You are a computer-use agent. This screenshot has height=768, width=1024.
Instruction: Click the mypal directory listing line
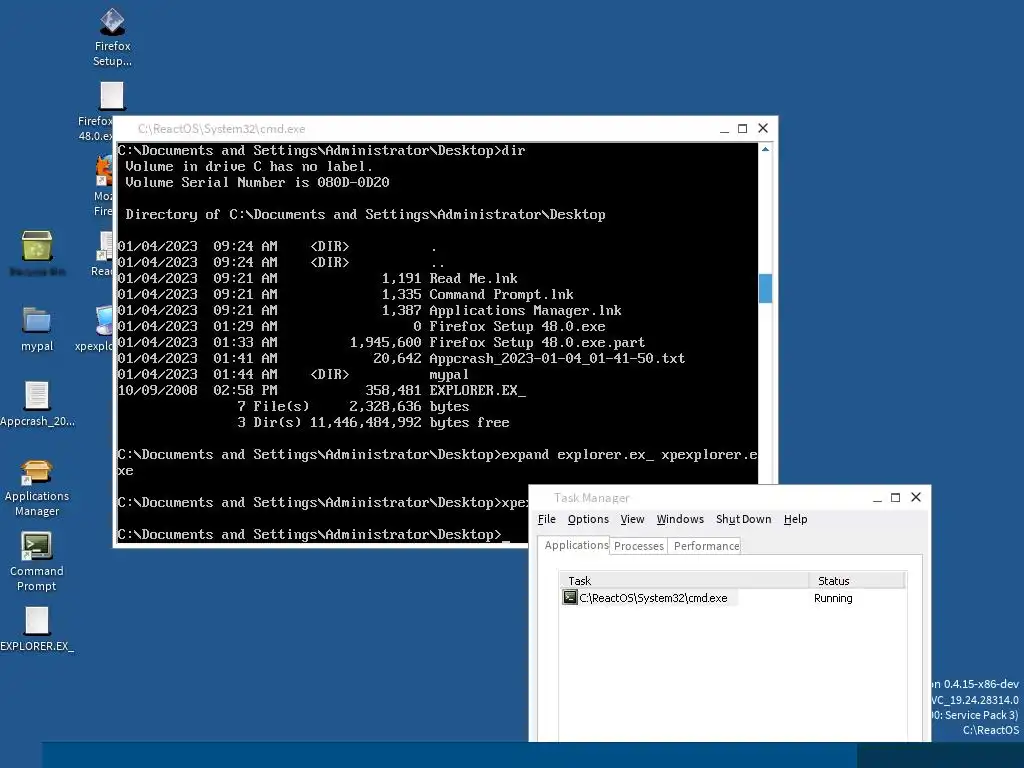293,374
